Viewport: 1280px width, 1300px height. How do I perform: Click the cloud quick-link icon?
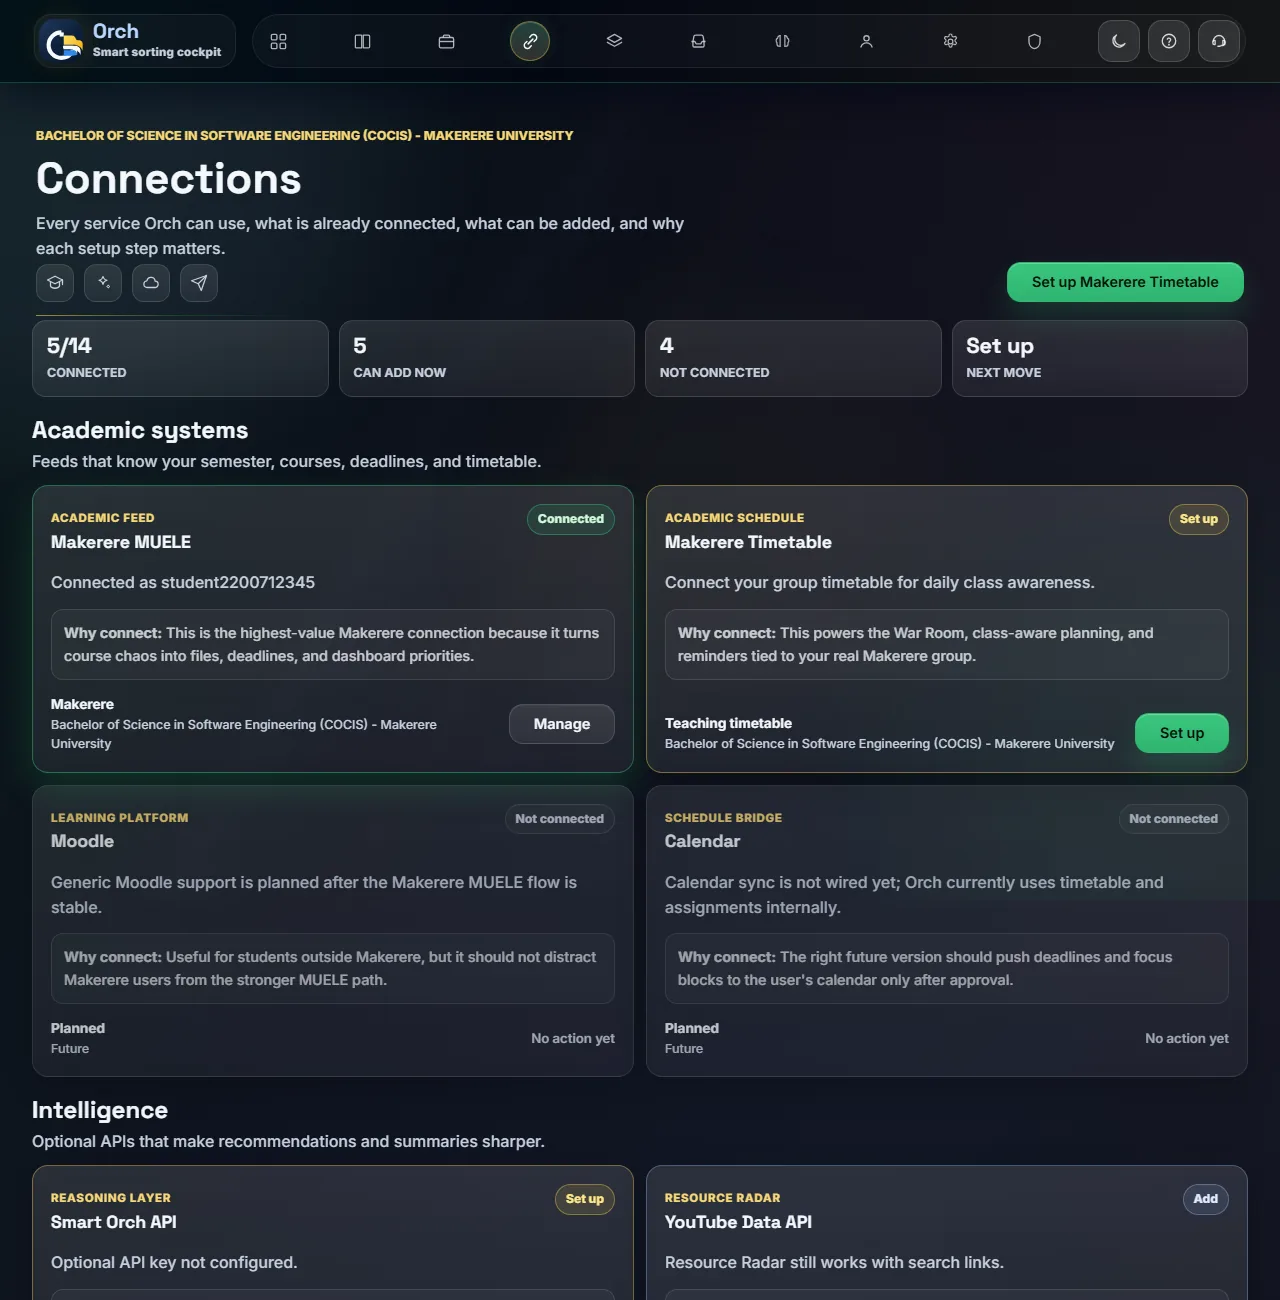coord(151,283)
